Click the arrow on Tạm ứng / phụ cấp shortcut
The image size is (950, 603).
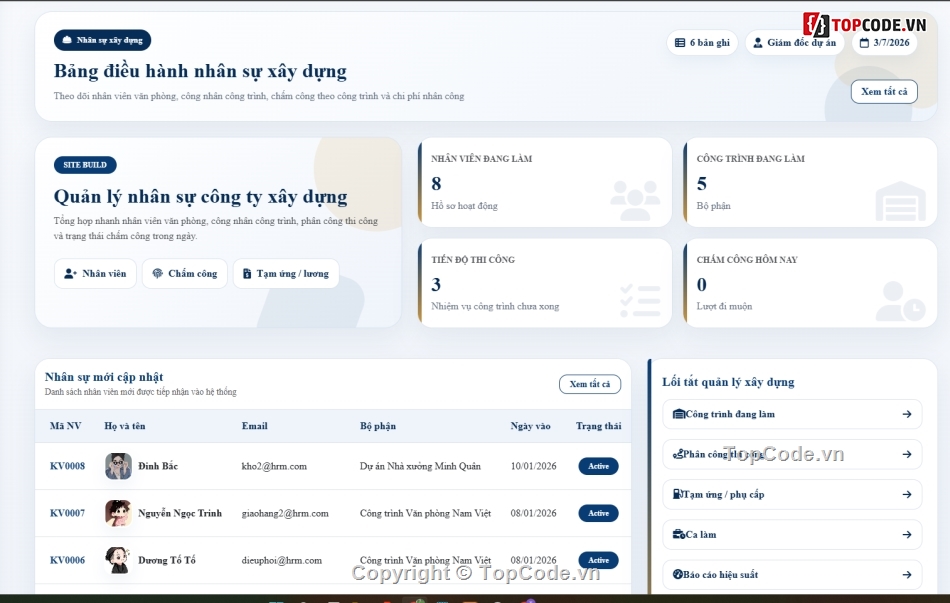(907, 495)
